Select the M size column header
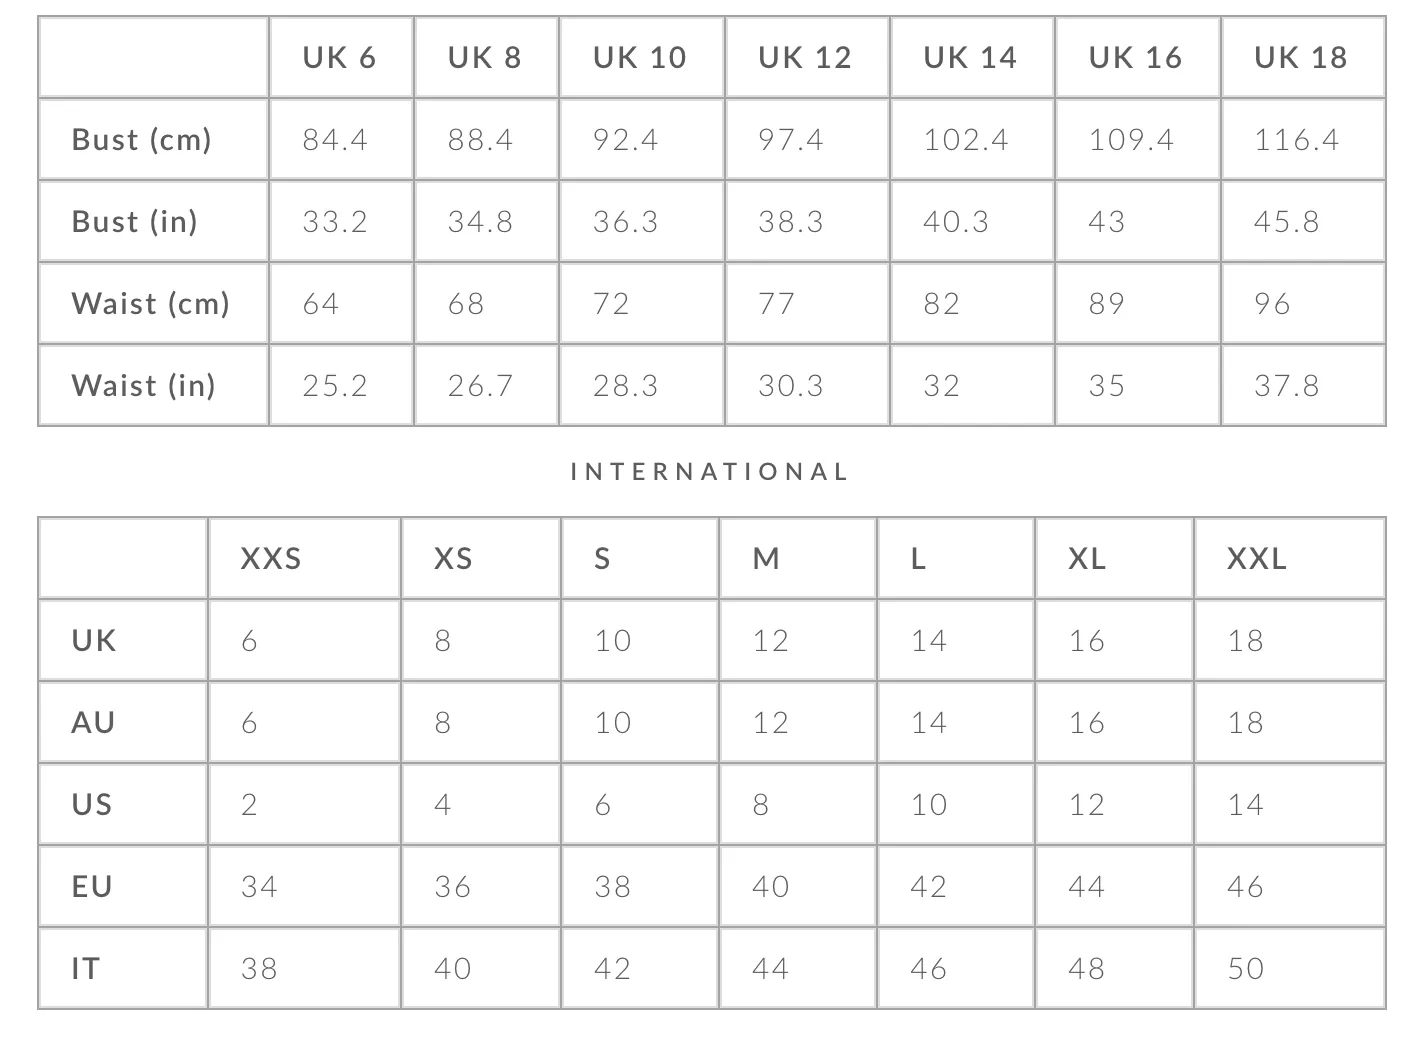Image resolution: width=1416 pixels, height=1046 pixels. coord(766,559)
